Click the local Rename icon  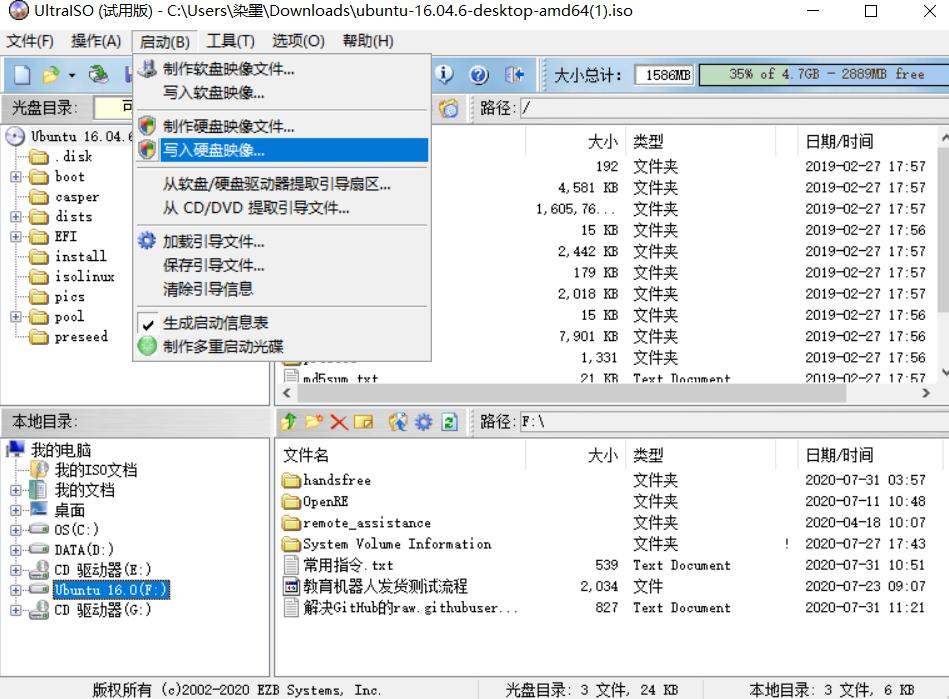[364, 421]
